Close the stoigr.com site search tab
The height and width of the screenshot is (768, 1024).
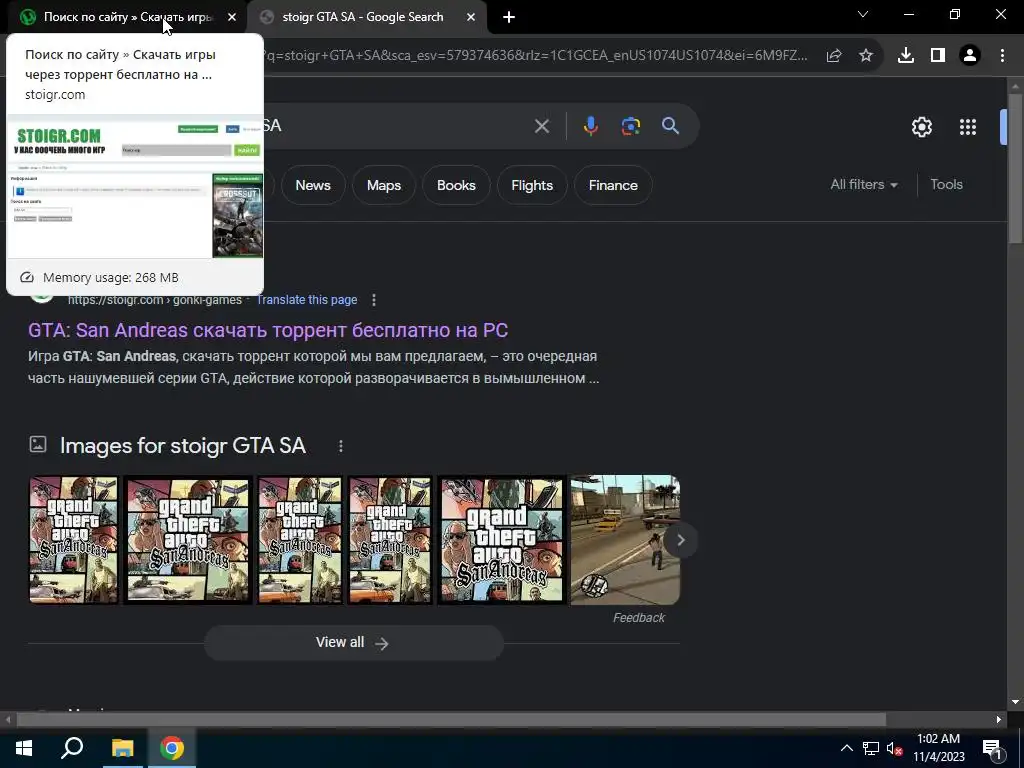(232, 17)
